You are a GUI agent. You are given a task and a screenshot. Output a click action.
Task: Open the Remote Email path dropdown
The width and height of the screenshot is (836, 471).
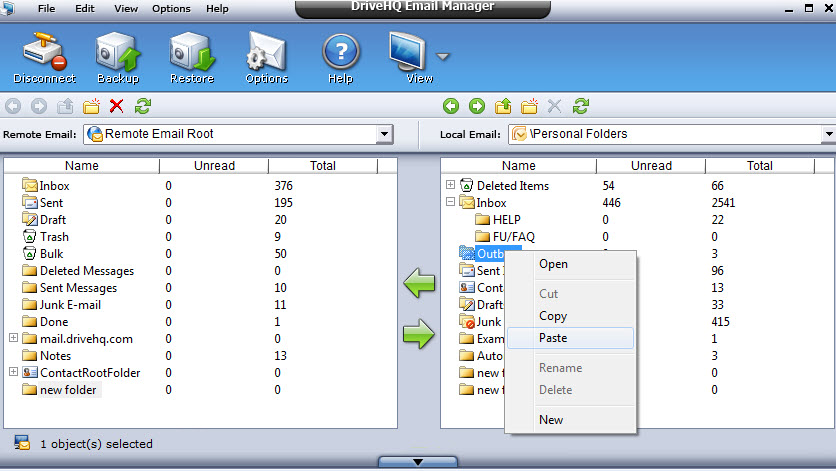384,134
